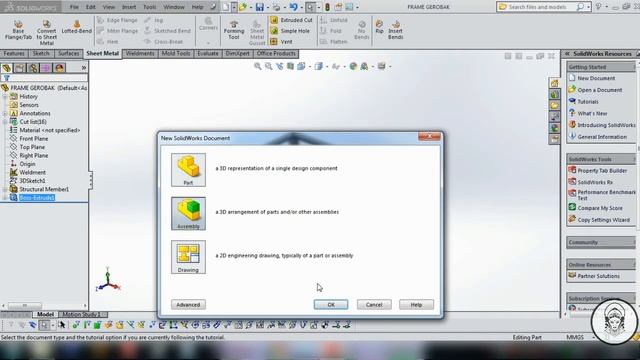Choose the Drawing document type icon
Screen dimensions: 640x360
[x=188, y=257]
